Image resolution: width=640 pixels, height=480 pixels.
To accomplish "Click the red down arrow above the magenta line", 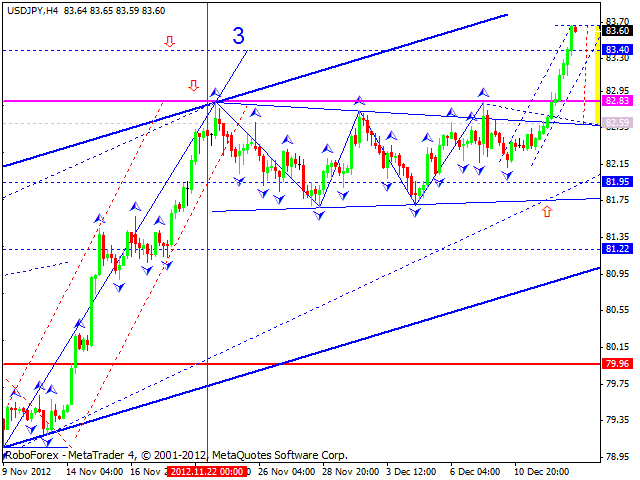I will (193, 85).
